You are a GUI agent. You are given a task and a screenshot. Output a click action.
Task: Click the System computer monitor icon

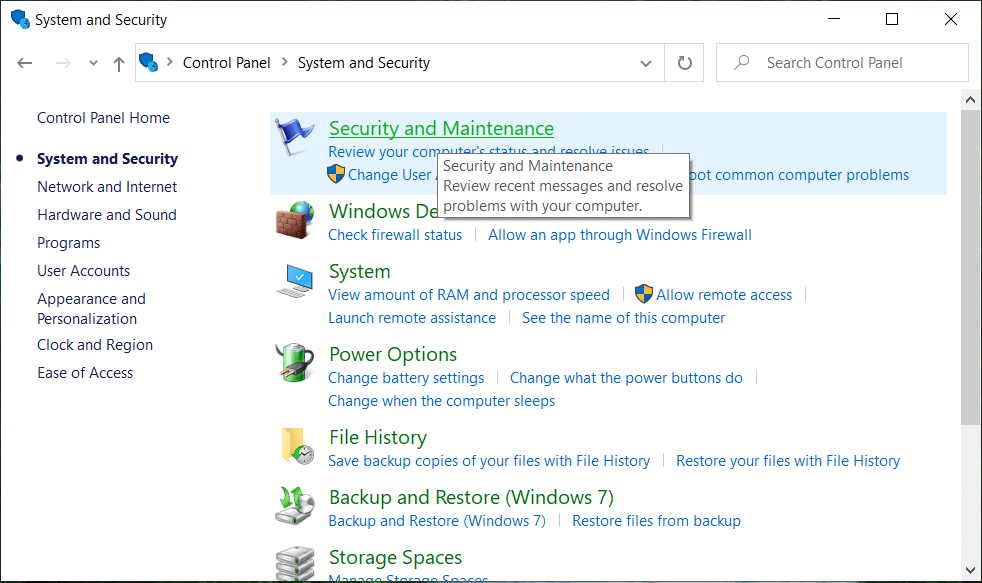point(296,281)
